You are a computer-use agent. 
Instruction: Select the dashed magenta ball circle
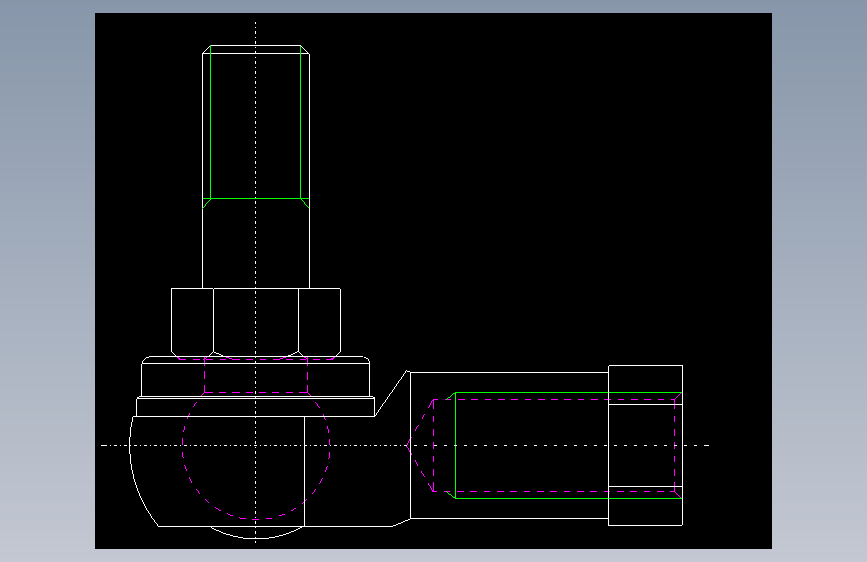[x=256, y=454]
